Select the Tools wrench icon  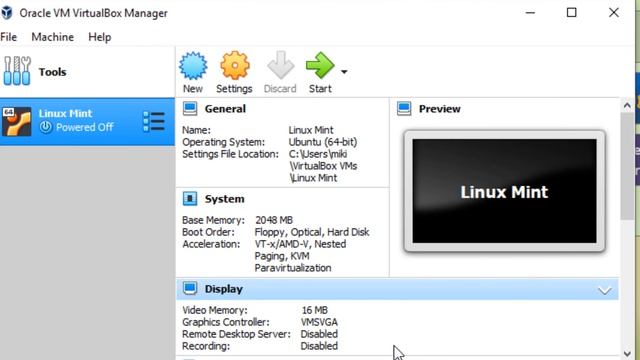(17, 71)
